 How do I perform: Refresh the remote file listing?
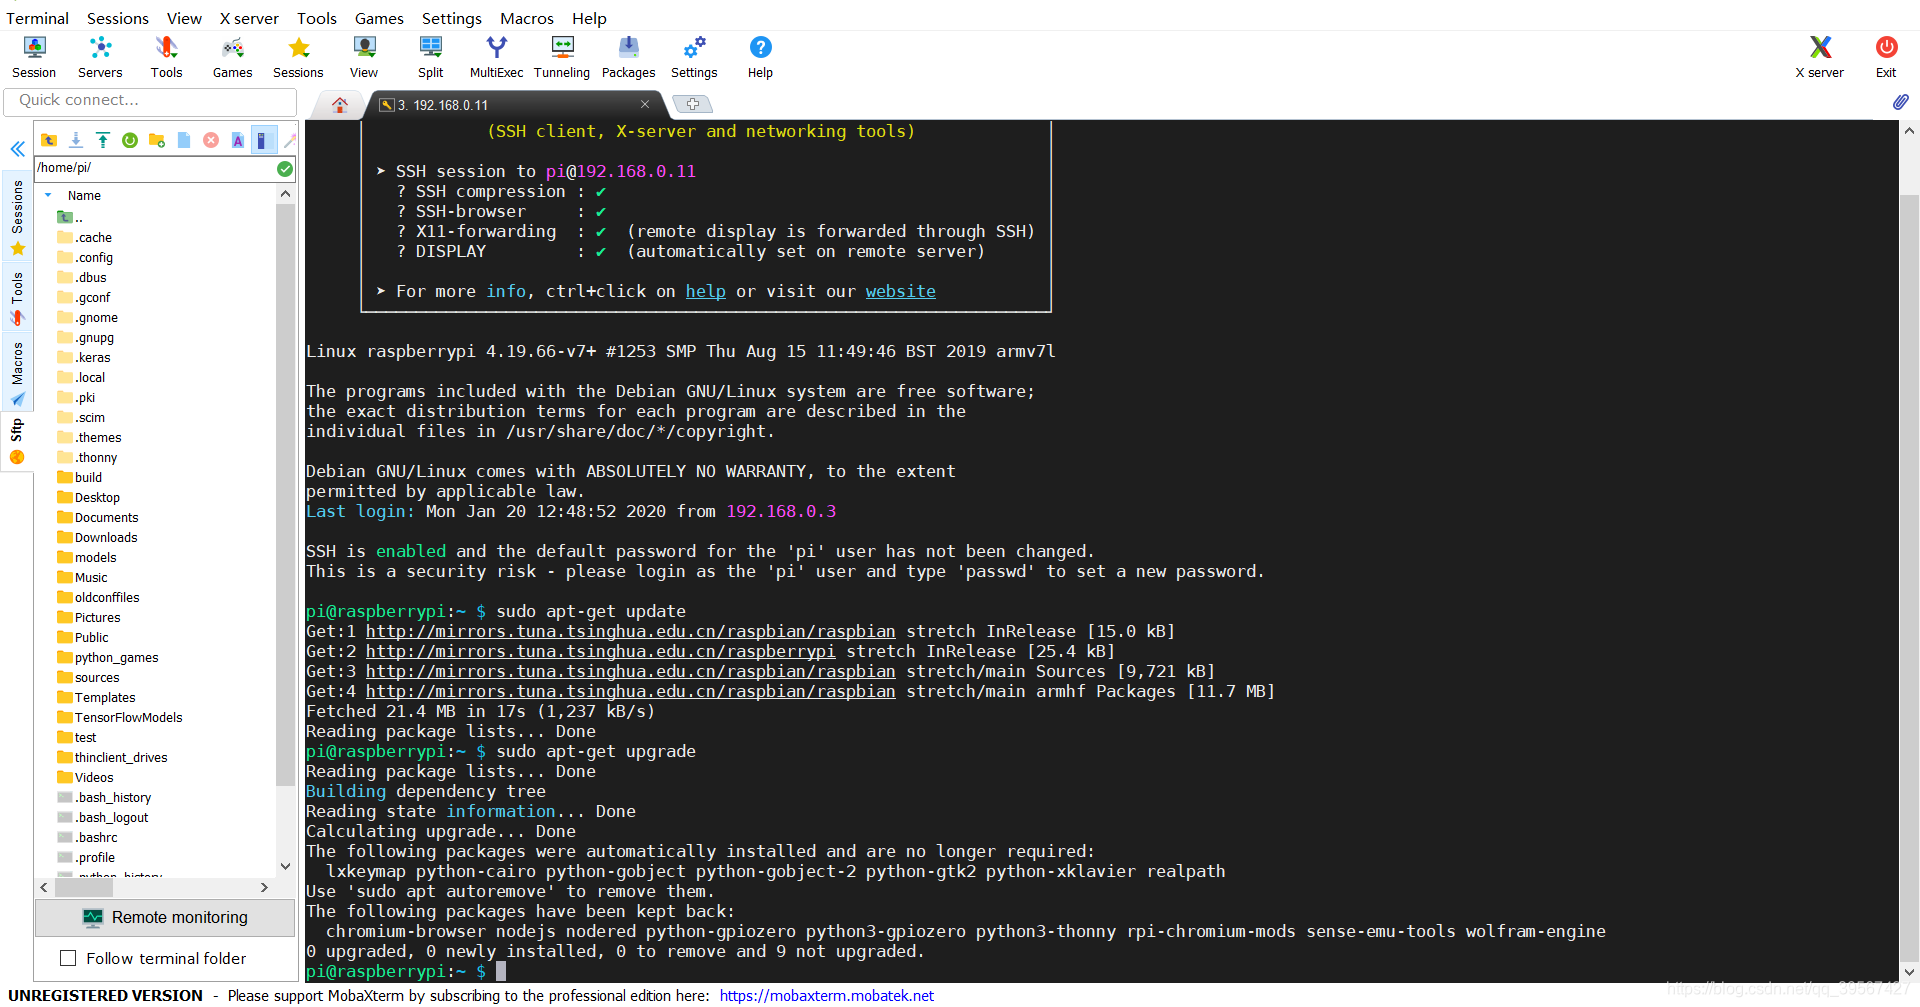130,140
